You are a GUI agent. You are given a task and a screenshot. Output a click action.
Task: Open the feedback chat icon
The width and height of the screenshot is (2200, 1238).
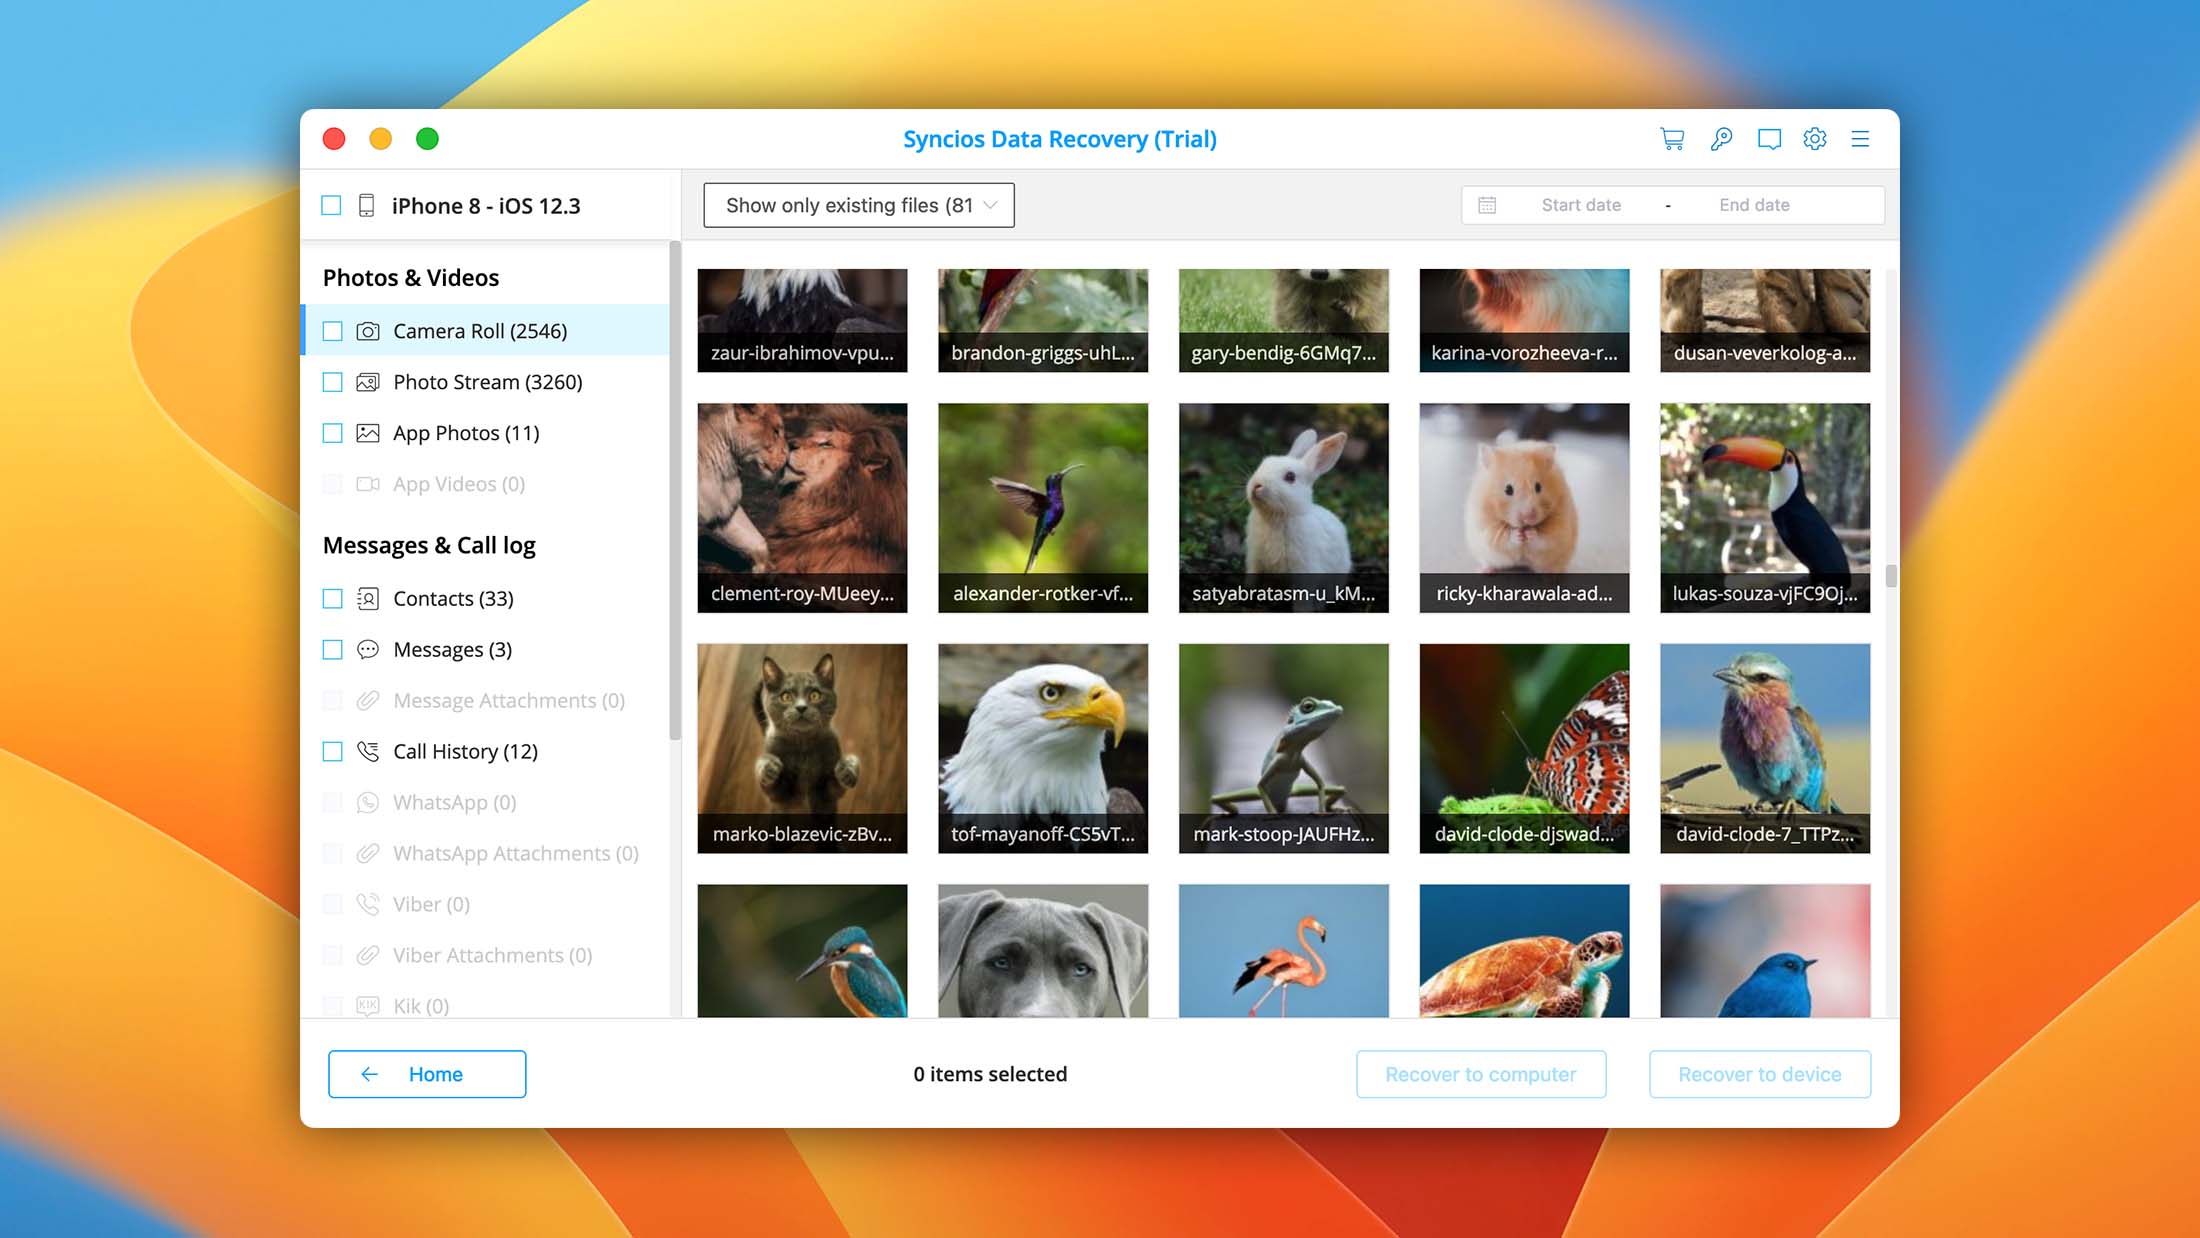(x=1769, y=139)
